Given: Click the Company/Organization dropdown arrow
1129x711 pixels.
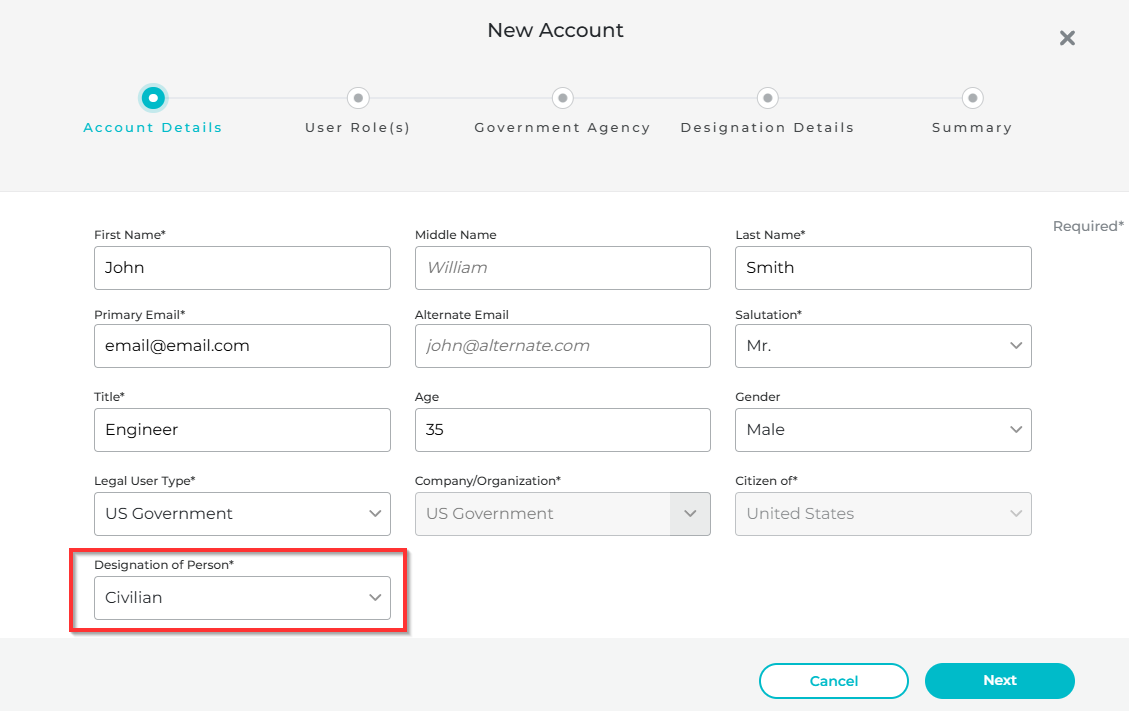Looking at the screenshot, I should pyautogui.click(x=690, y=514).
